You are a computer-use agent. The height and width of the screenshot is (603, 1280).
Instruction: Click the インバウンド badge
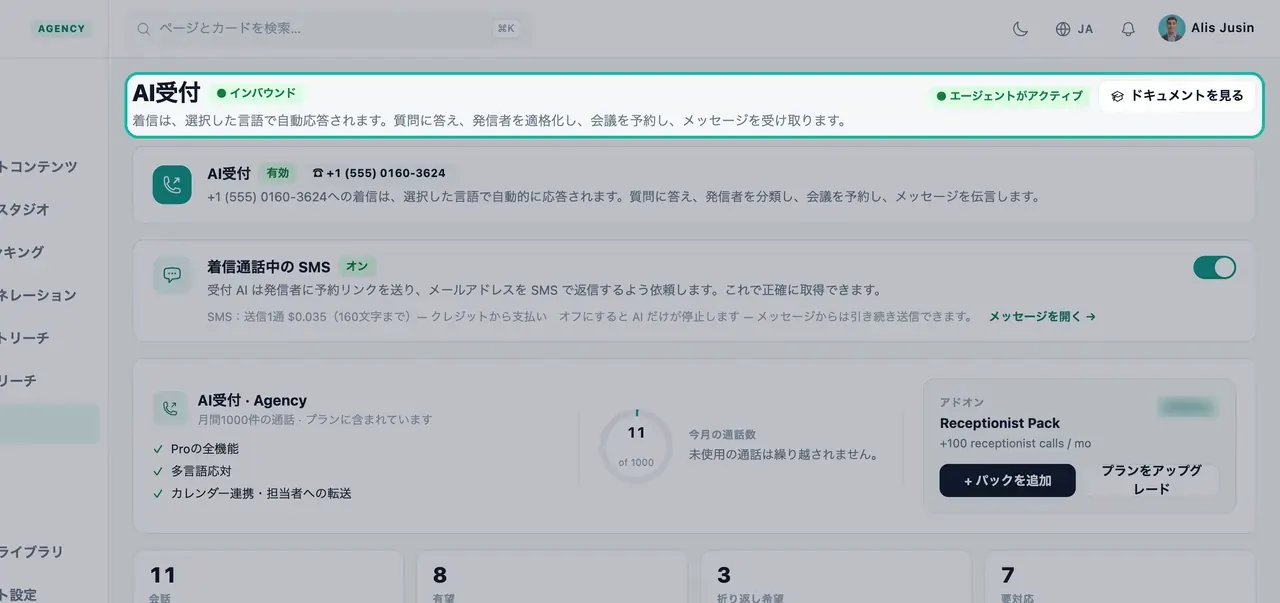pyautogui.click(x=257, y=93)
